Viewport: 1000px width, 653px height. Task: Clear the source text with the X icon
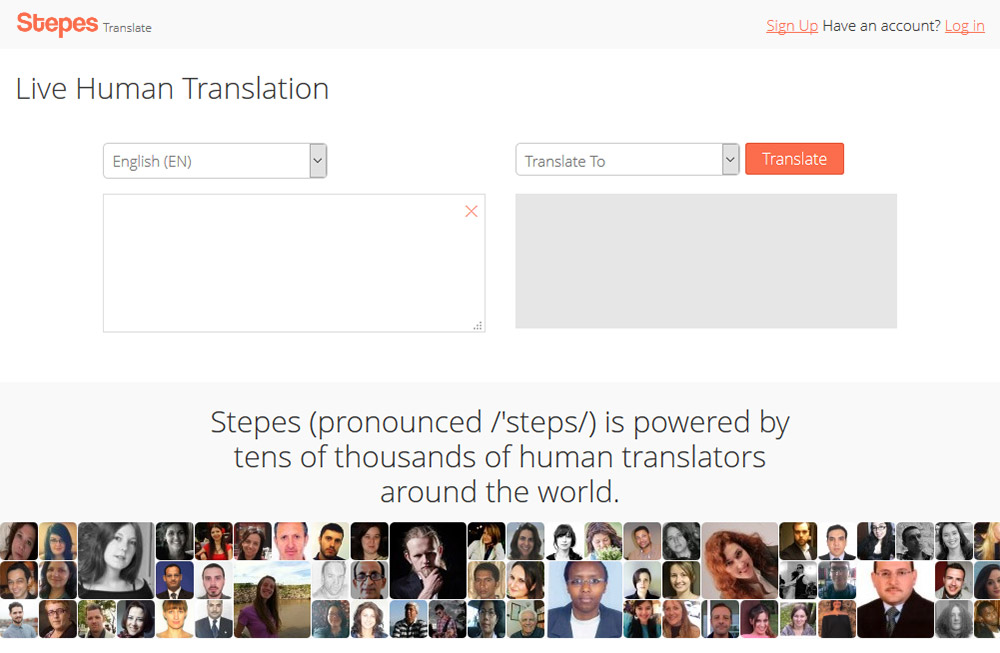pyautogui.click(x=471, y=211)
